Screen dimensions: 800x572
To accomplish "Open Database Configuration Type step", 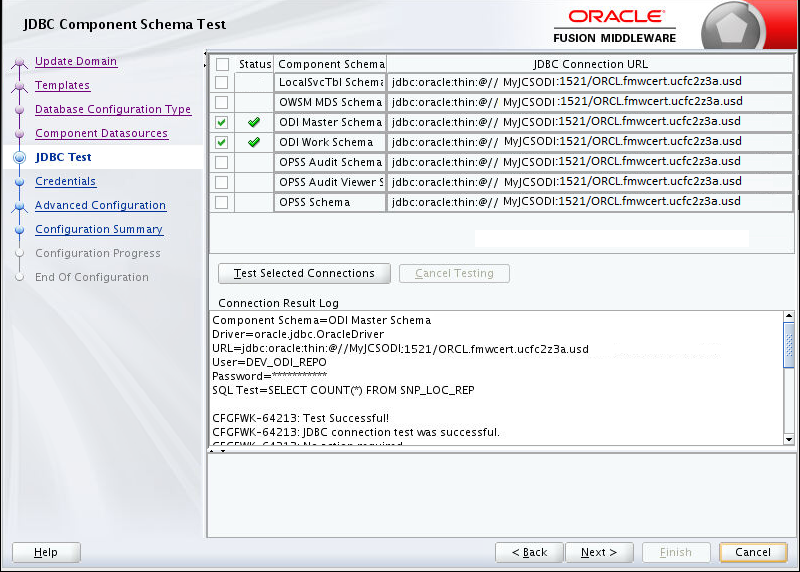I will pyautogui.click(x=113, y=109).
